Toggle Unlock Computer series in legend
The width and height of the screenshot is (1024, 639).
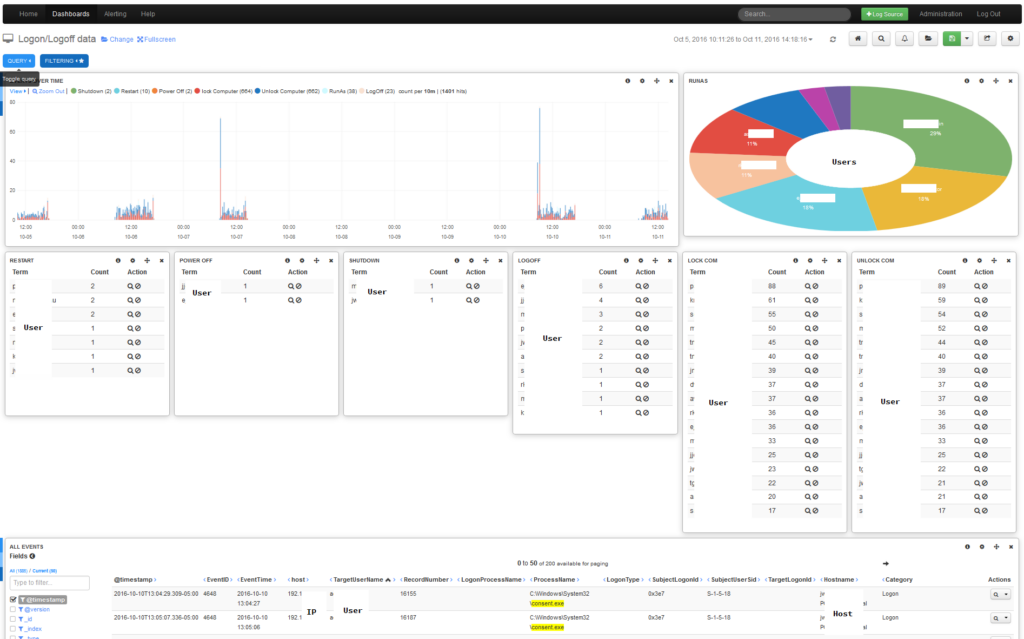coord(287,91)
